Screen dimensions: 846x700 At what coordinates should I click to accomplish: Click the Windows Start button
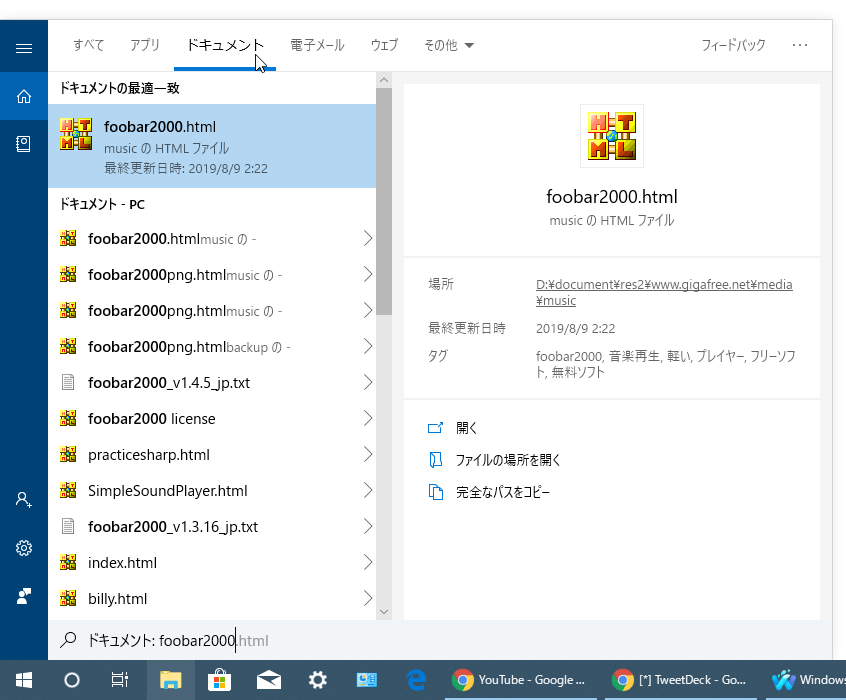click(24, 680)
